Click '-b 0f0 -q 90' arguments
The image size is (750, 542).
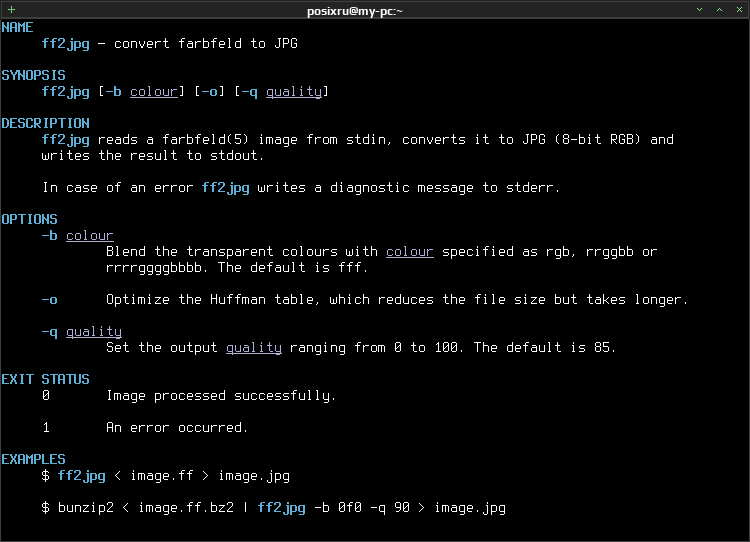(362, 508)
